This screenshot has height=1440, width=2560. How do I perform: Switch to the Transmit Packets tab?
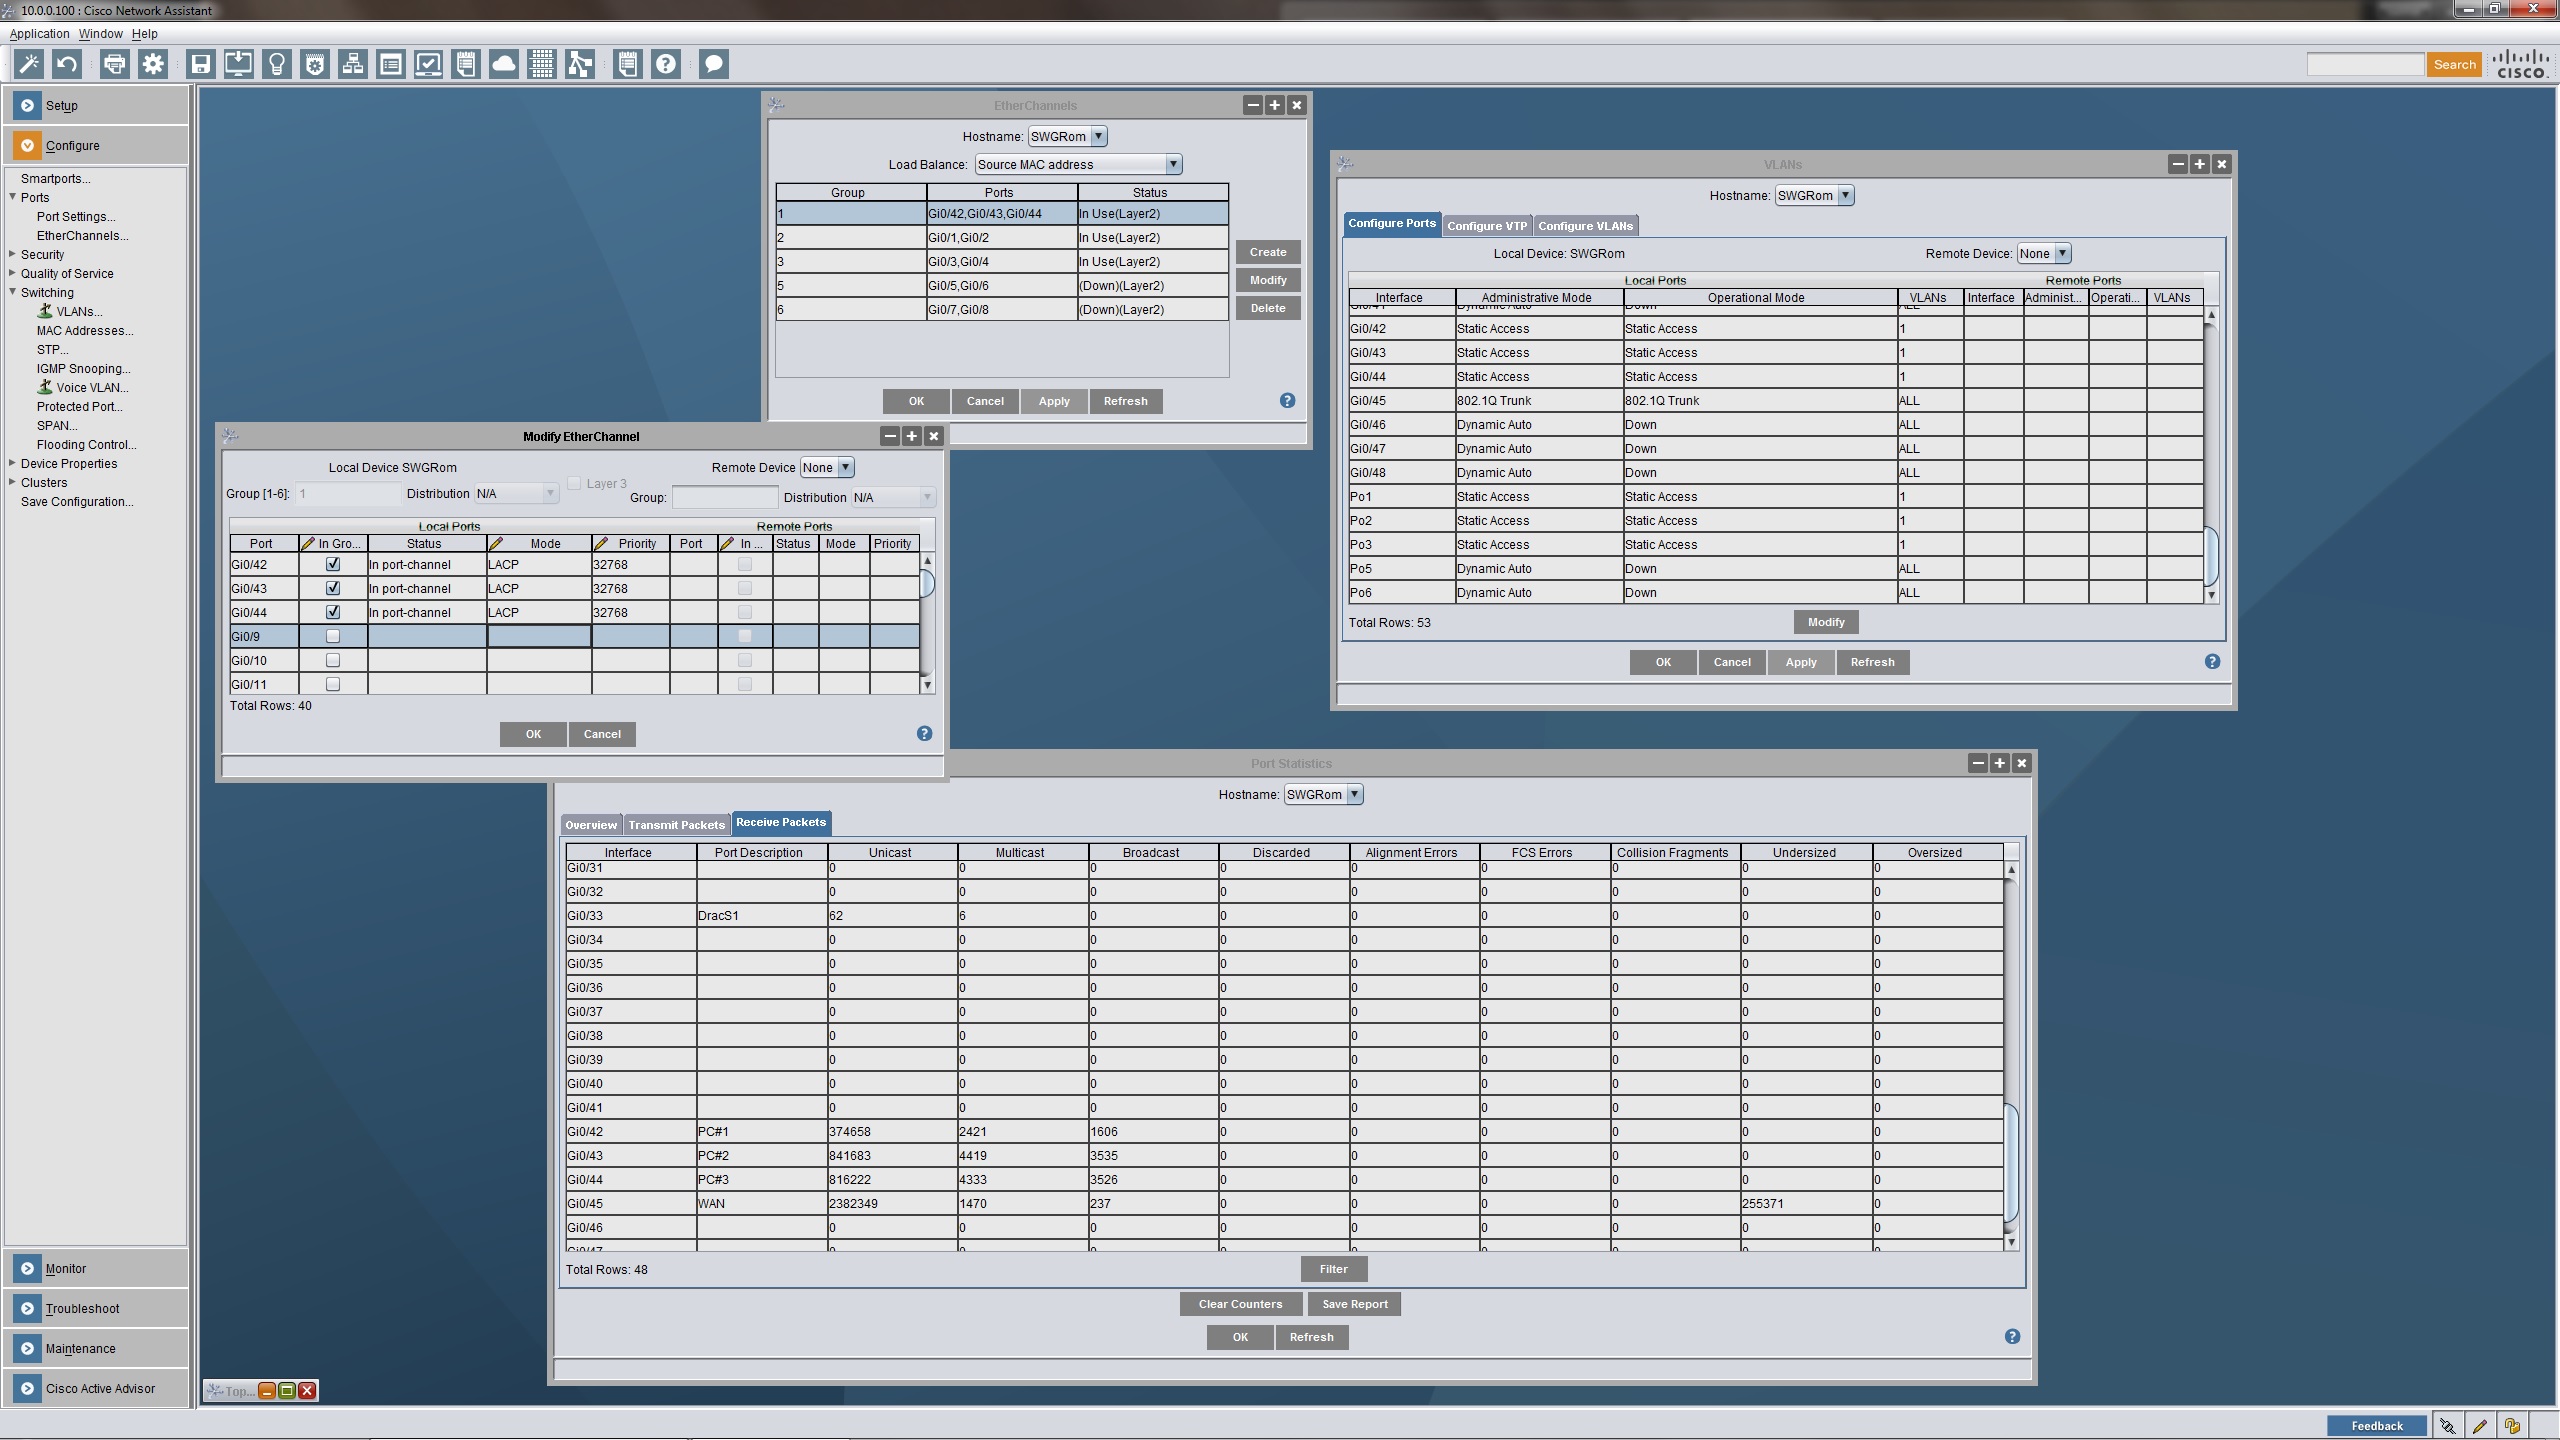tap(676, 825)
